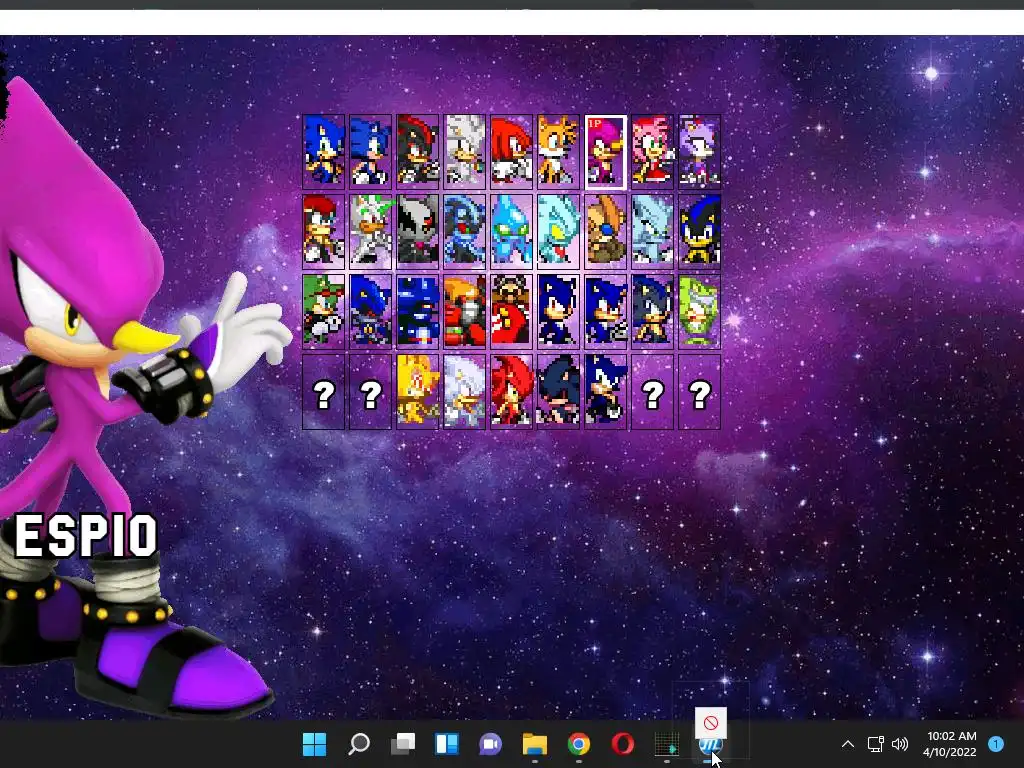Pick the icy light-blue hedgehog beside the navy one
The width and height of the screenshot is (1024, 768).
(652, 231)
